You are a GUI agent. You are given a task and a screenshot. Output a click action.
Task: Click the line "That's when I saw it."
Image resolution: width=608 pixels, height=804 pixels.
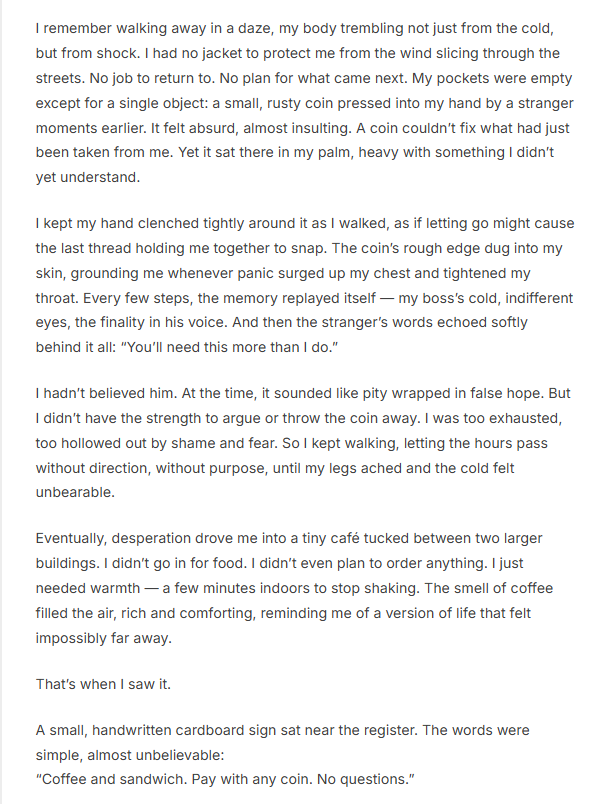pos(104,685)
